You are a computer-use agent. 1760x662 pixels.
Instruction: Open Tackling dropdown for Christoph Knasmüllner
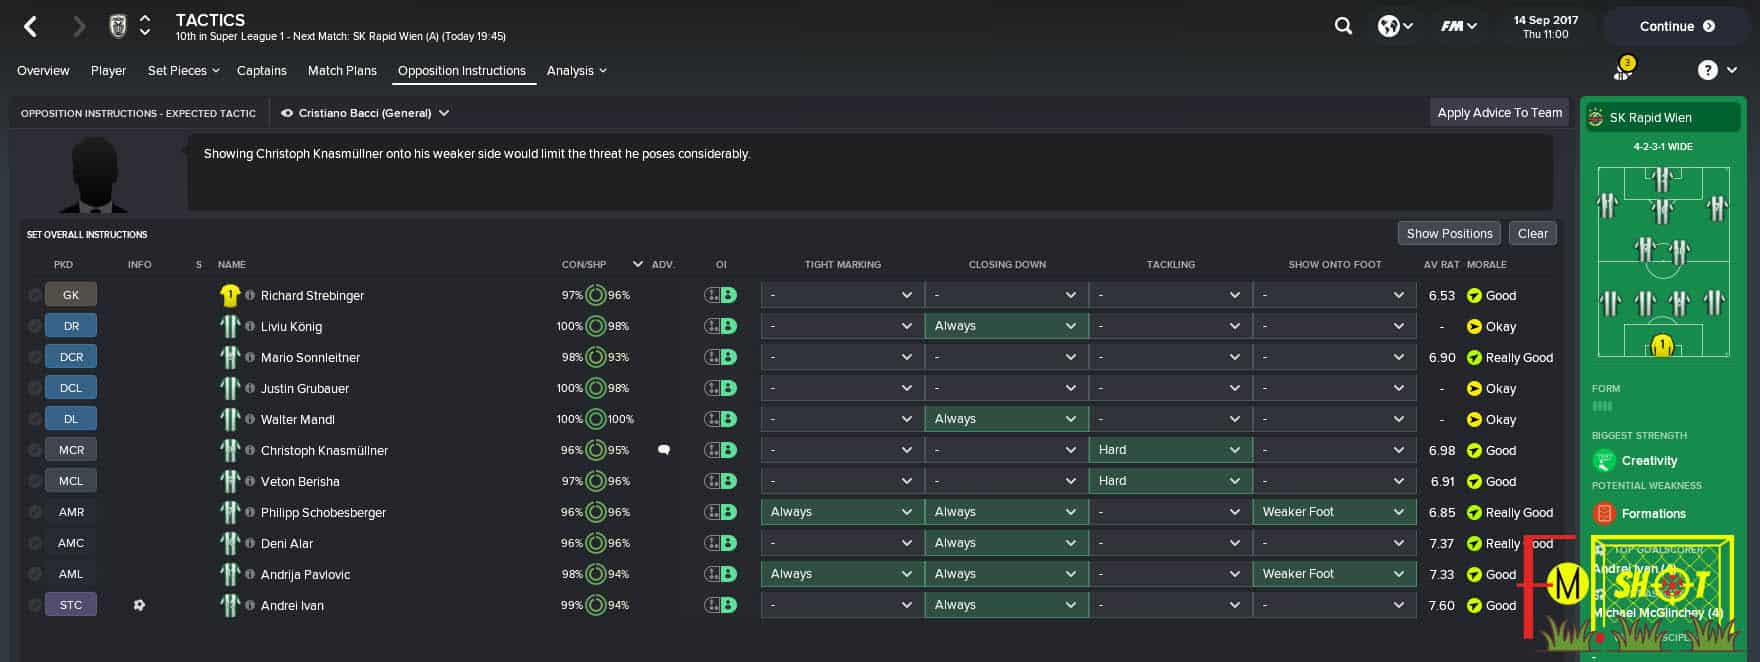(1170, 450)
